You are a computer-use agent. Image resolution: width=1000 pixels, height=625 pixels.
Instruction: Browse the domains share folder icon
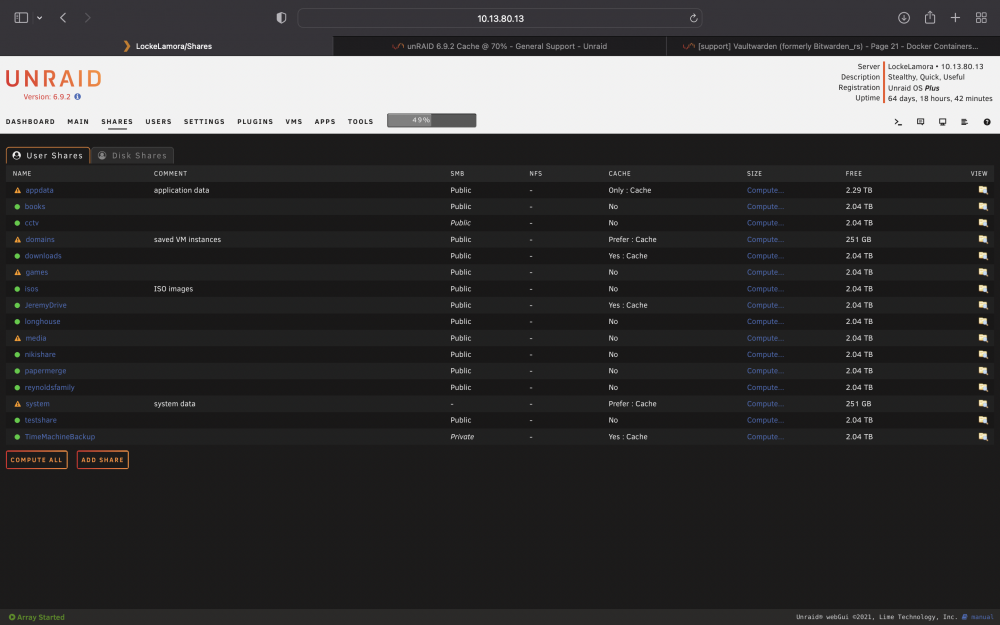tap(983, 240)
